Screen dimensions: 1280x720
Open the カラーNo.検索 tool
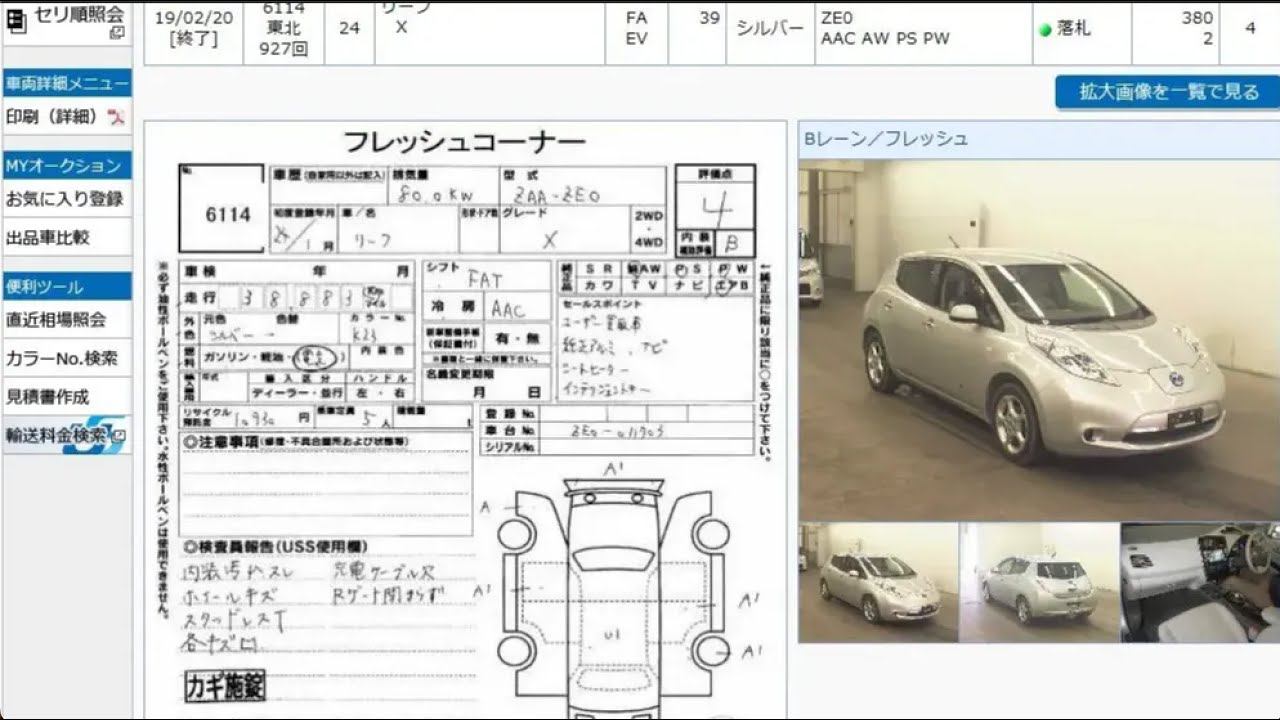62,358
